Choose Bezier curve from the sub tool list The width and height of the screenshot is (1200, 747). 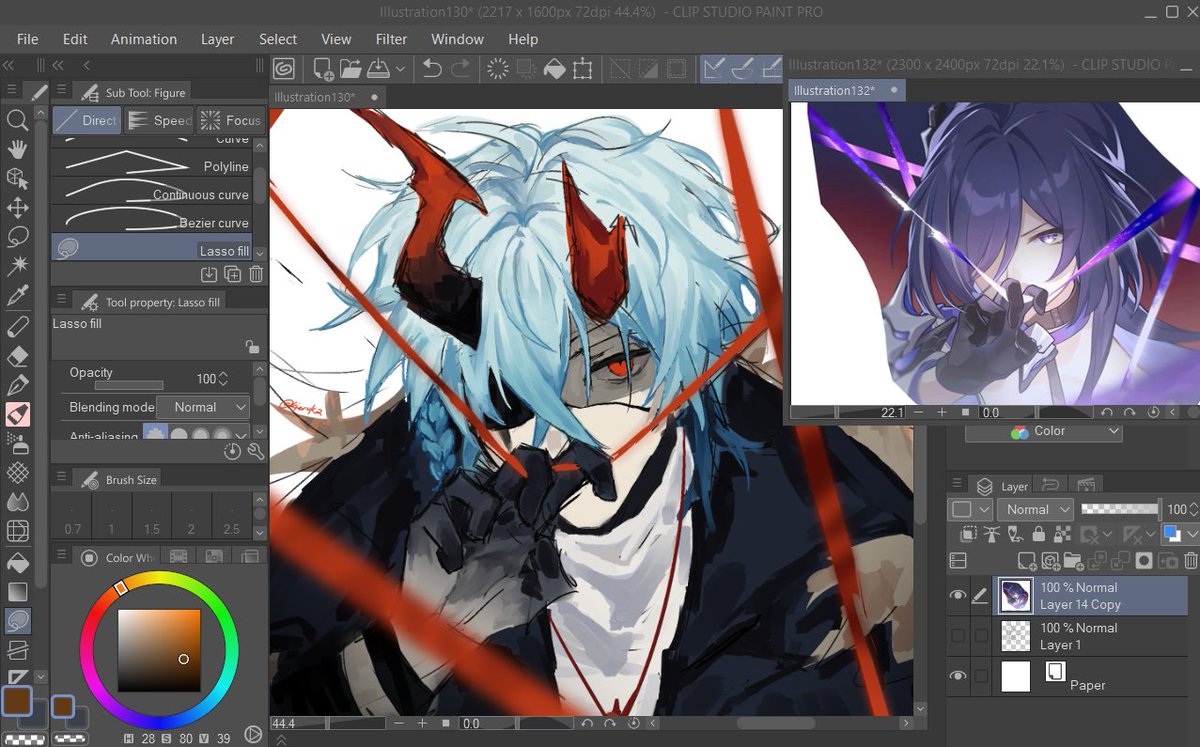coord(152,222)
